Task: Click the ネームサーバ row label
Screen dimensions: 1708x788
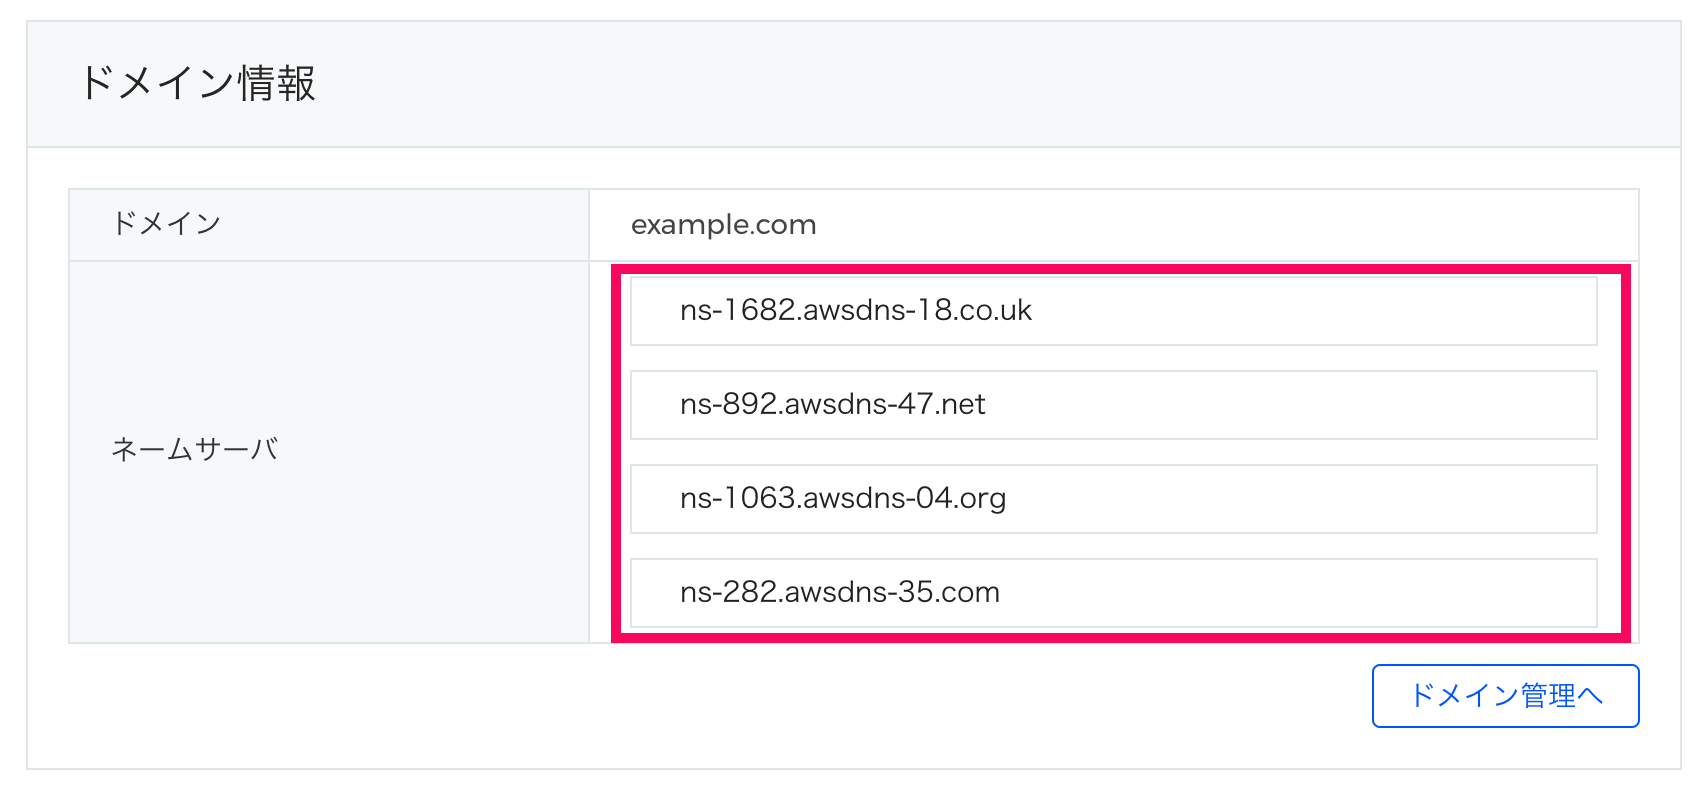Action: click(x=195, y=450)
